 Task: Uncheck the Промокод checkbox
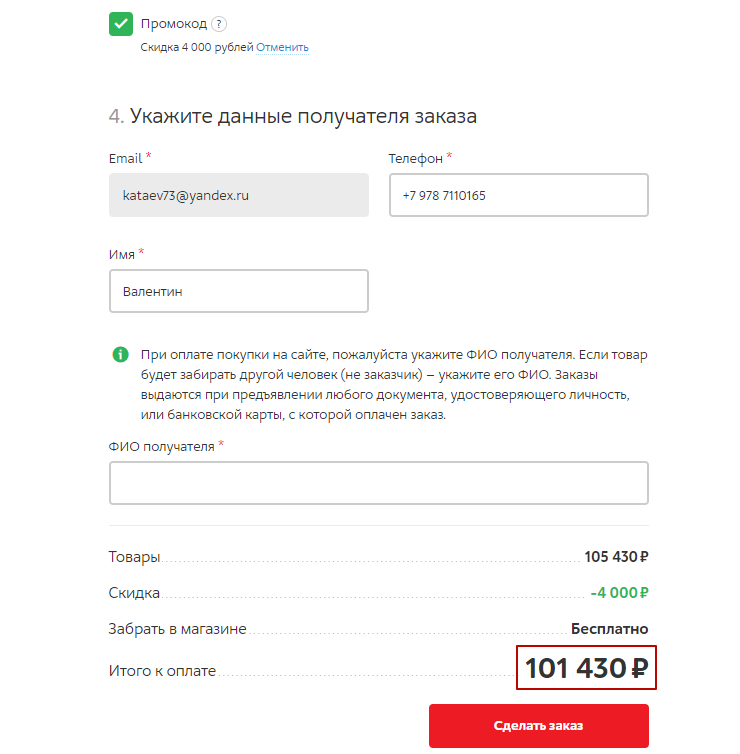[121, 24]
